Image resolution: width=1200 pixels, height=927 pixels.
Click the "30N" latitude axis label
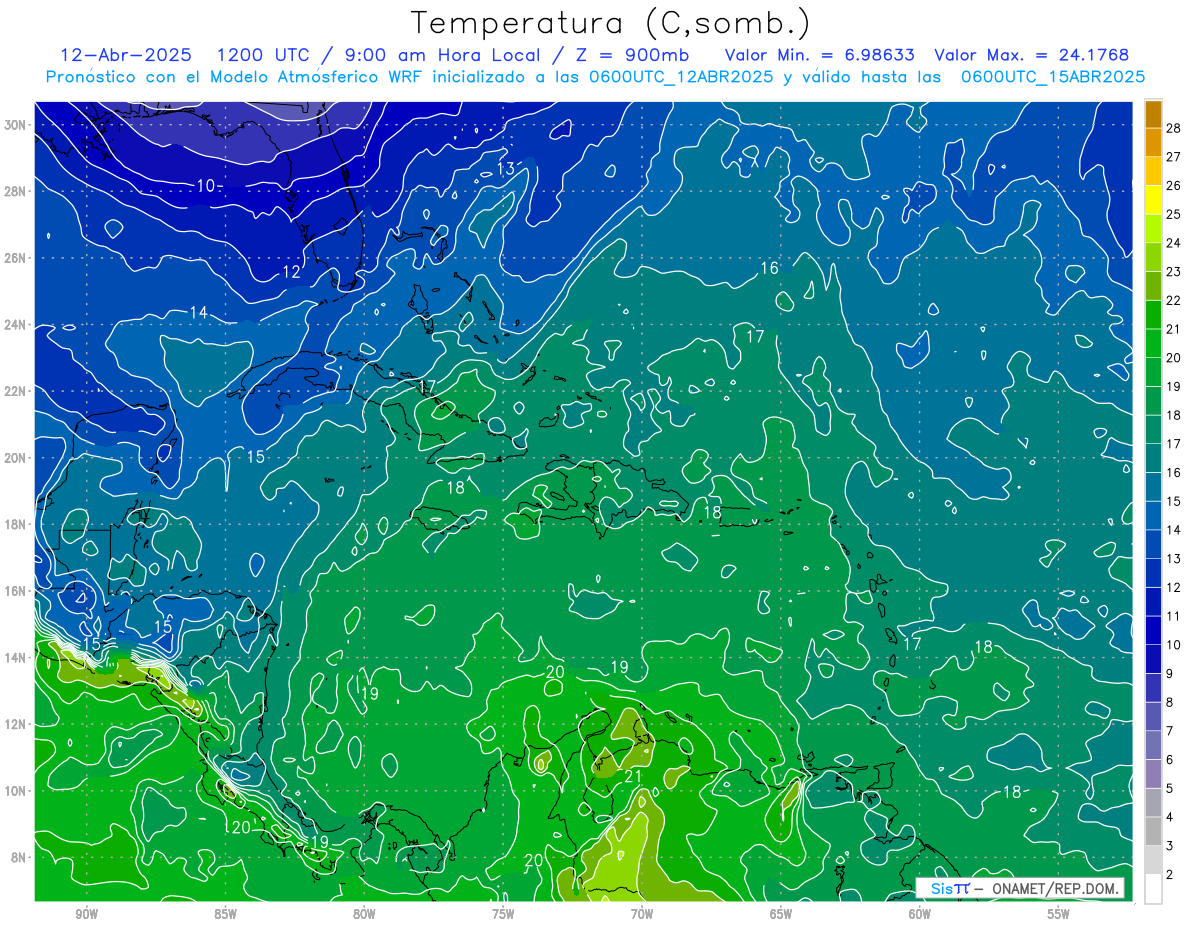click(x=14, y=125)
